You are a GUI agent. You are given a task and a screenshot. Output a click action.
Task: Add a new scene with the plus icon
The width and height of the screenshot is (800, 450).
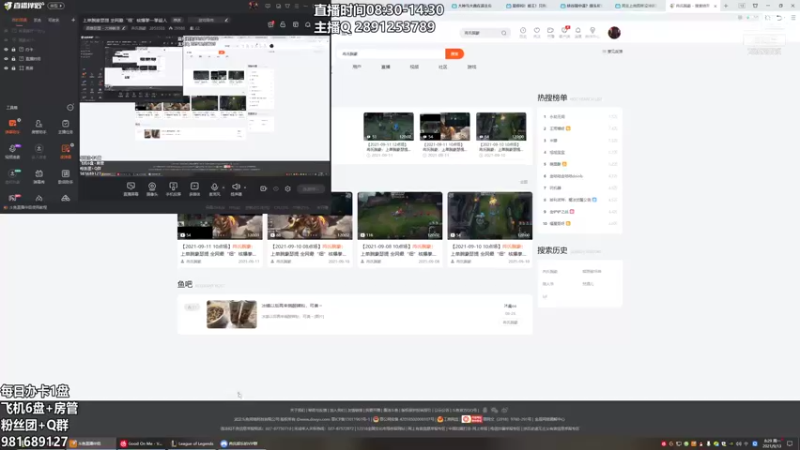pyautogui.click(x=73, y=20)
